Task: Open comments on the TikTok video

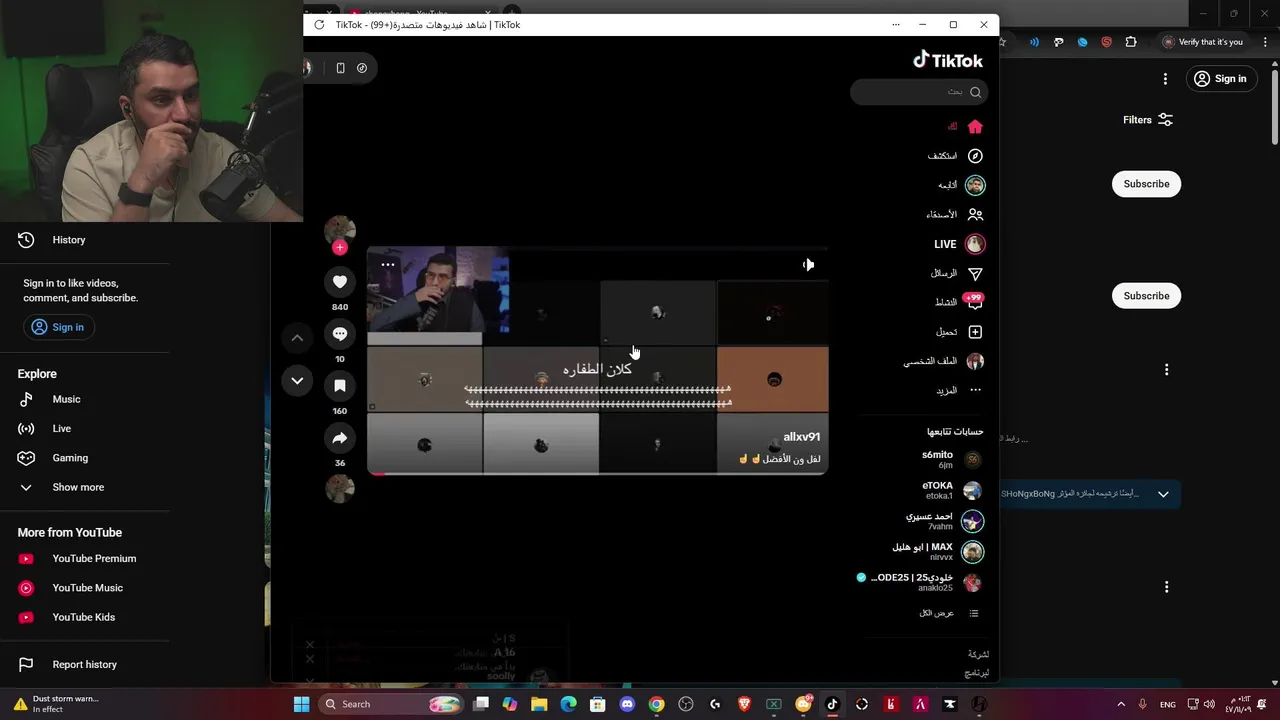Action: (x=340, y=334)
